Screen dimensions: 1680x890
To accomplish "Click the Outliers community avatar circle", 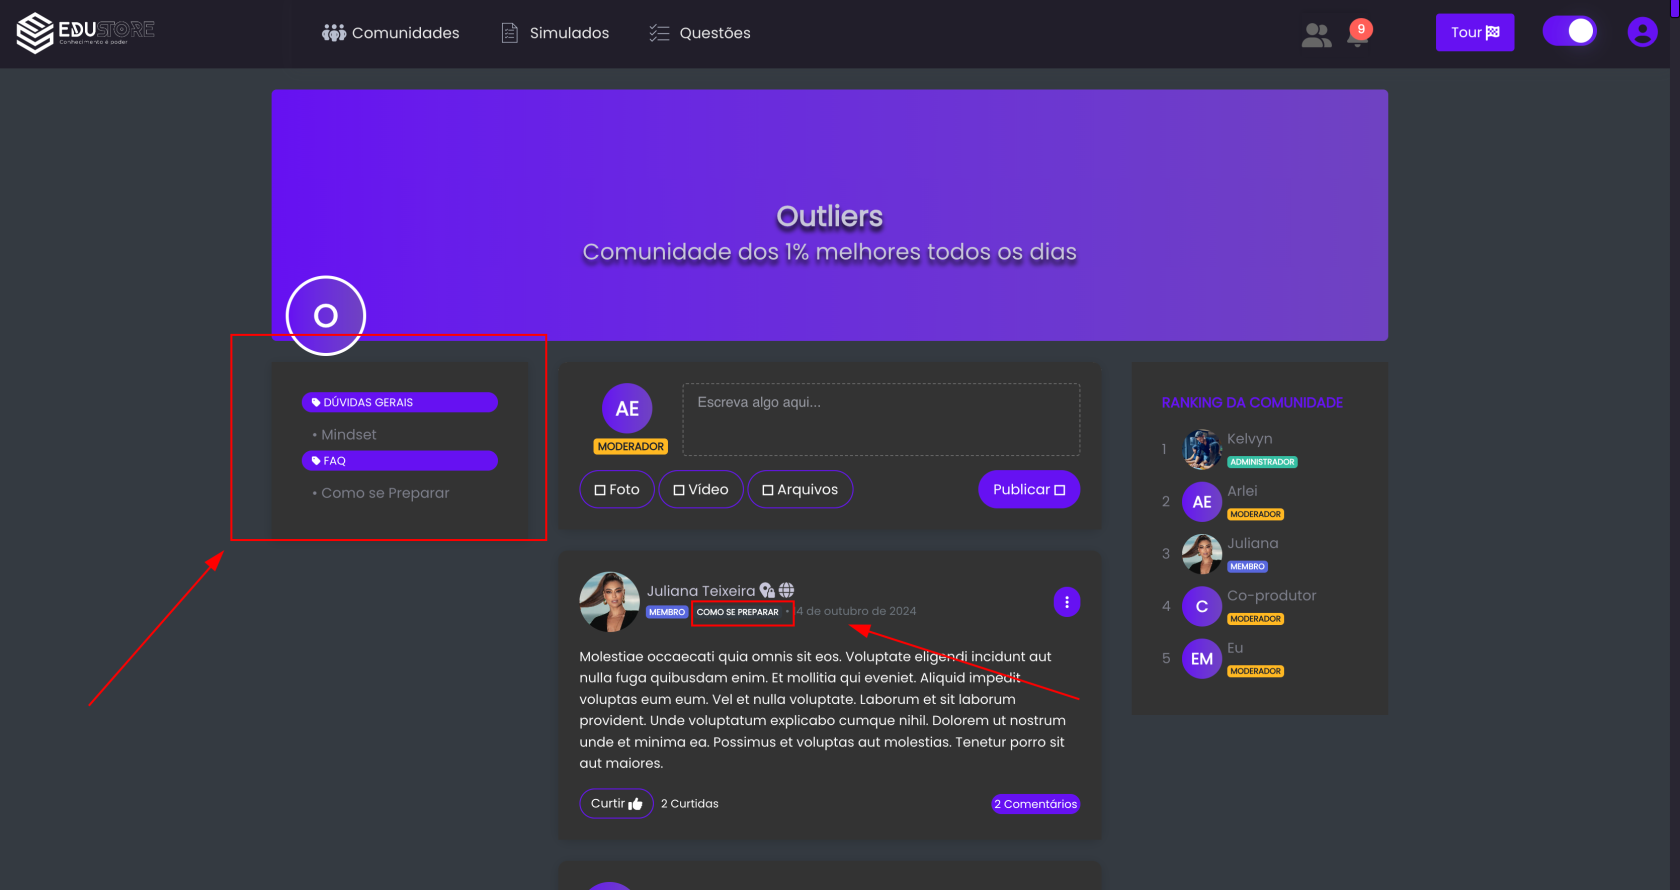I will point(326,316).
